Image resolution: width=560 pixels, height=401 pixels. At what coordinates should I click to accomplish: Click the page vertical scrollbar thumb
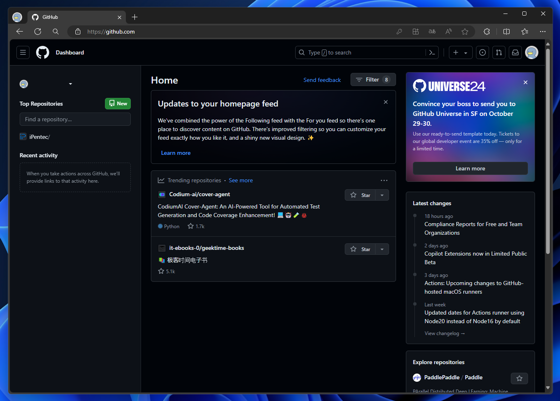(548, 150)
